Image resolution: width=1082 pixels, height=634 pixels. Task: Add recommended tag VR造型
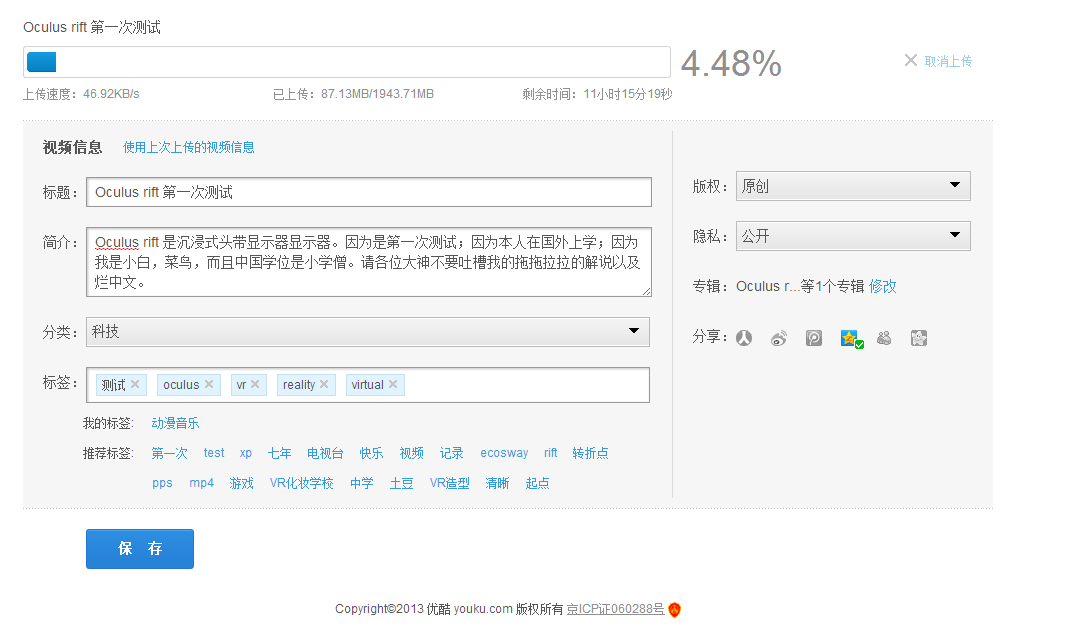click(449, 484)
